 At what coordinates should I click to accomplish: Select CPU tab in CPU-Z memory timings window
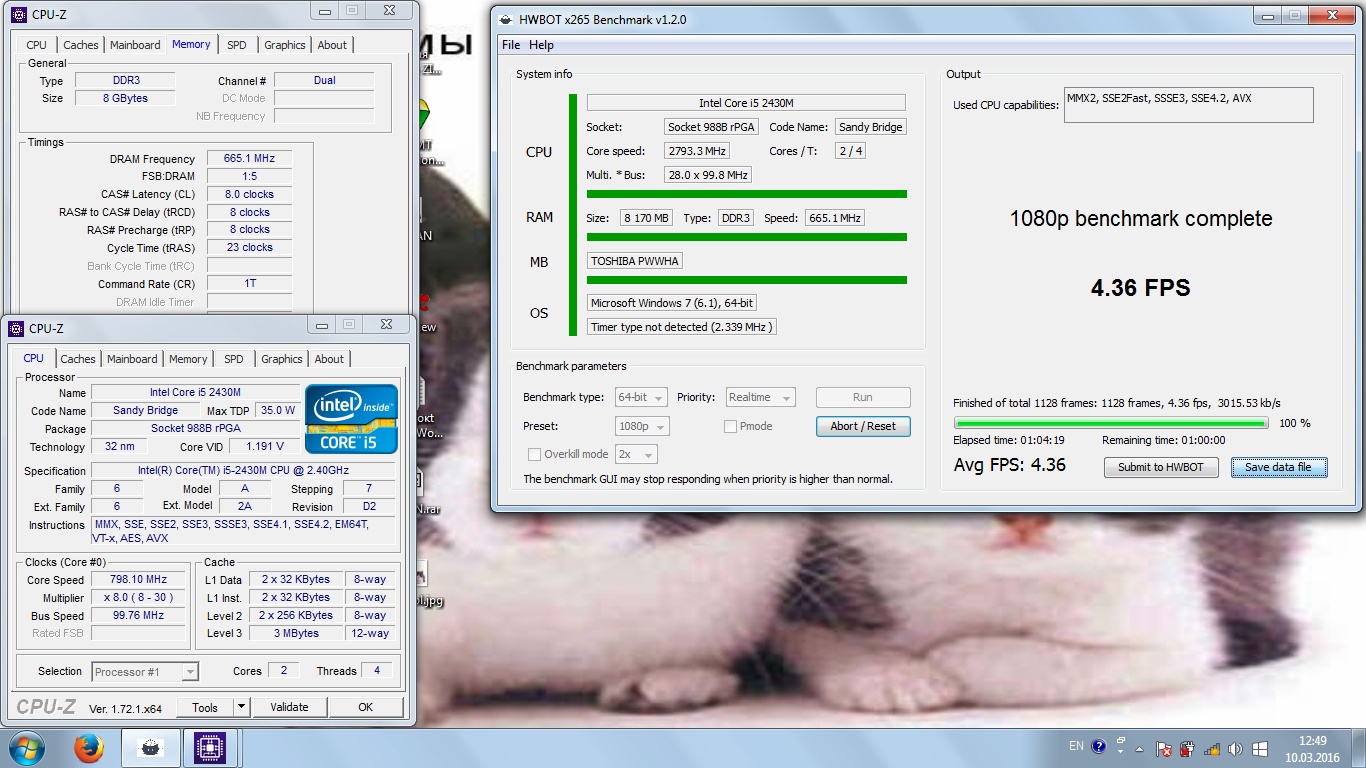click(x=37, y=45)
